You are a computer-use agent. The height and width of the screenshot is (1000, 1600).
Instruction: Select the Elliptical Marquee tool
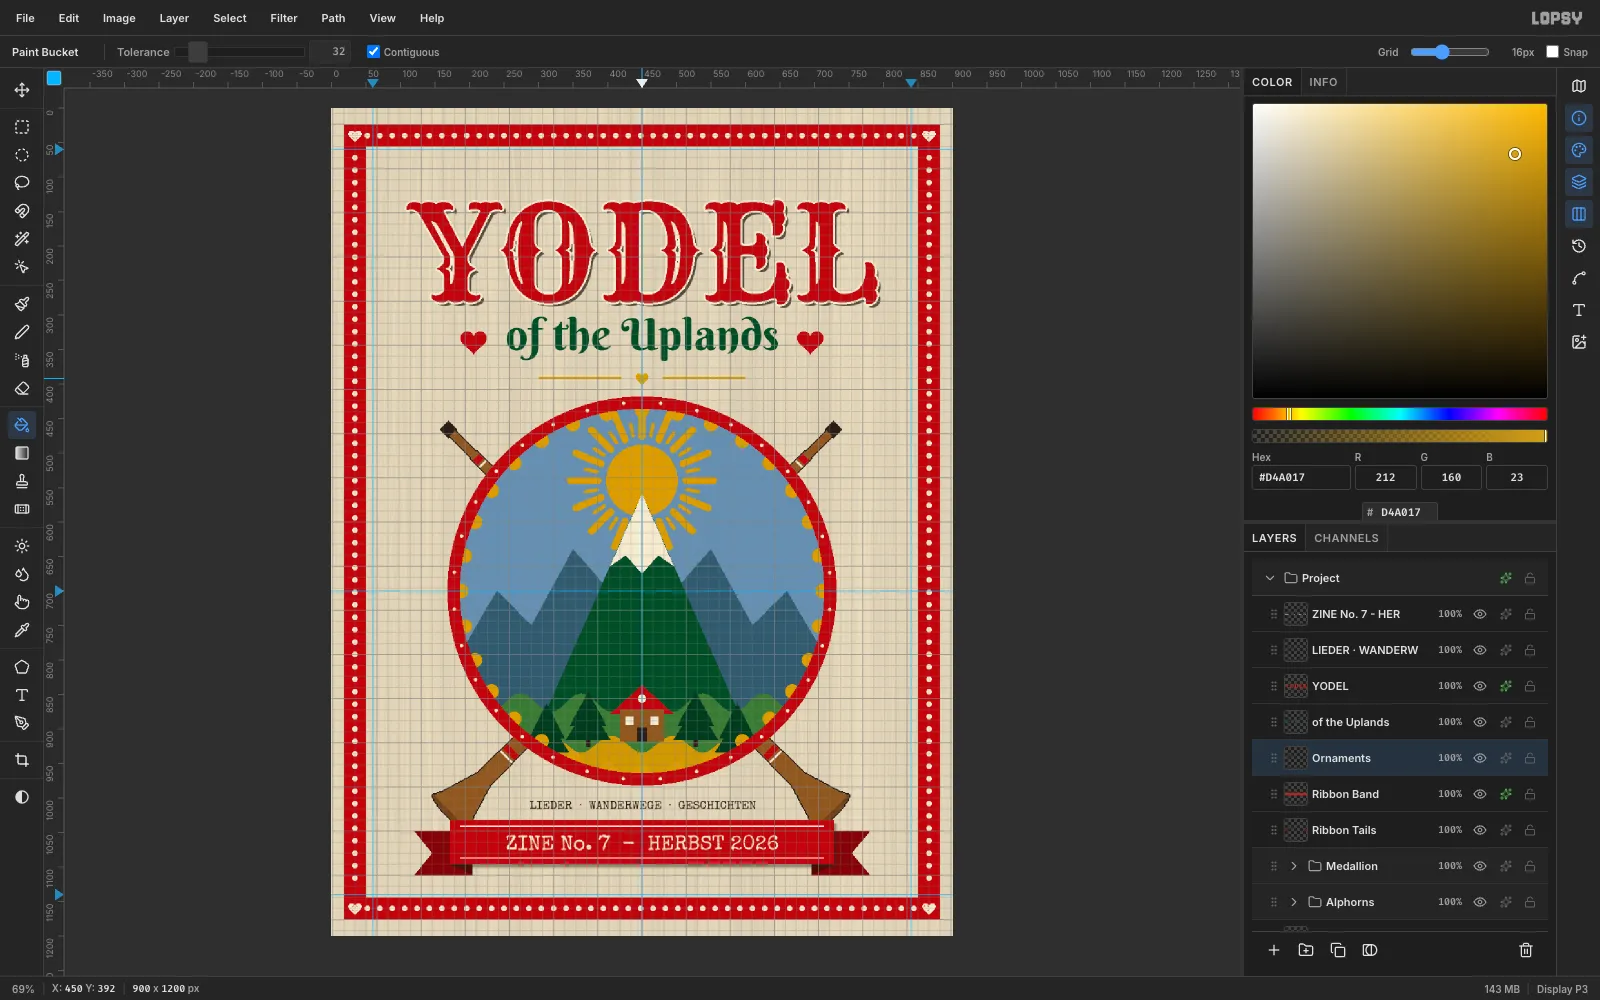(x=22, y=155)
